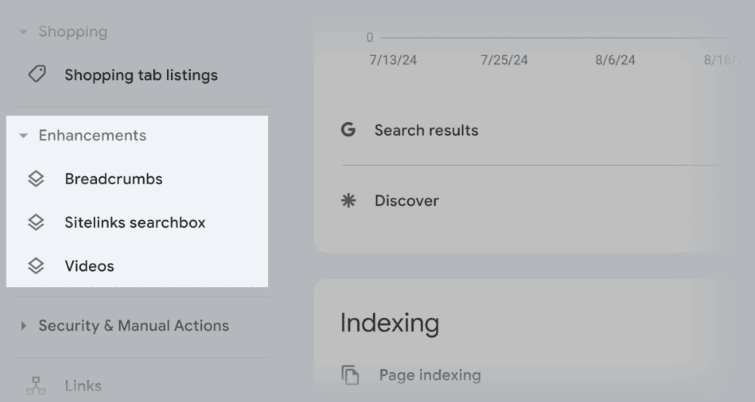The height and width of the screenshot is (402, 755).
Task: Open the Videos enhancement report
Action: (90, 266)
